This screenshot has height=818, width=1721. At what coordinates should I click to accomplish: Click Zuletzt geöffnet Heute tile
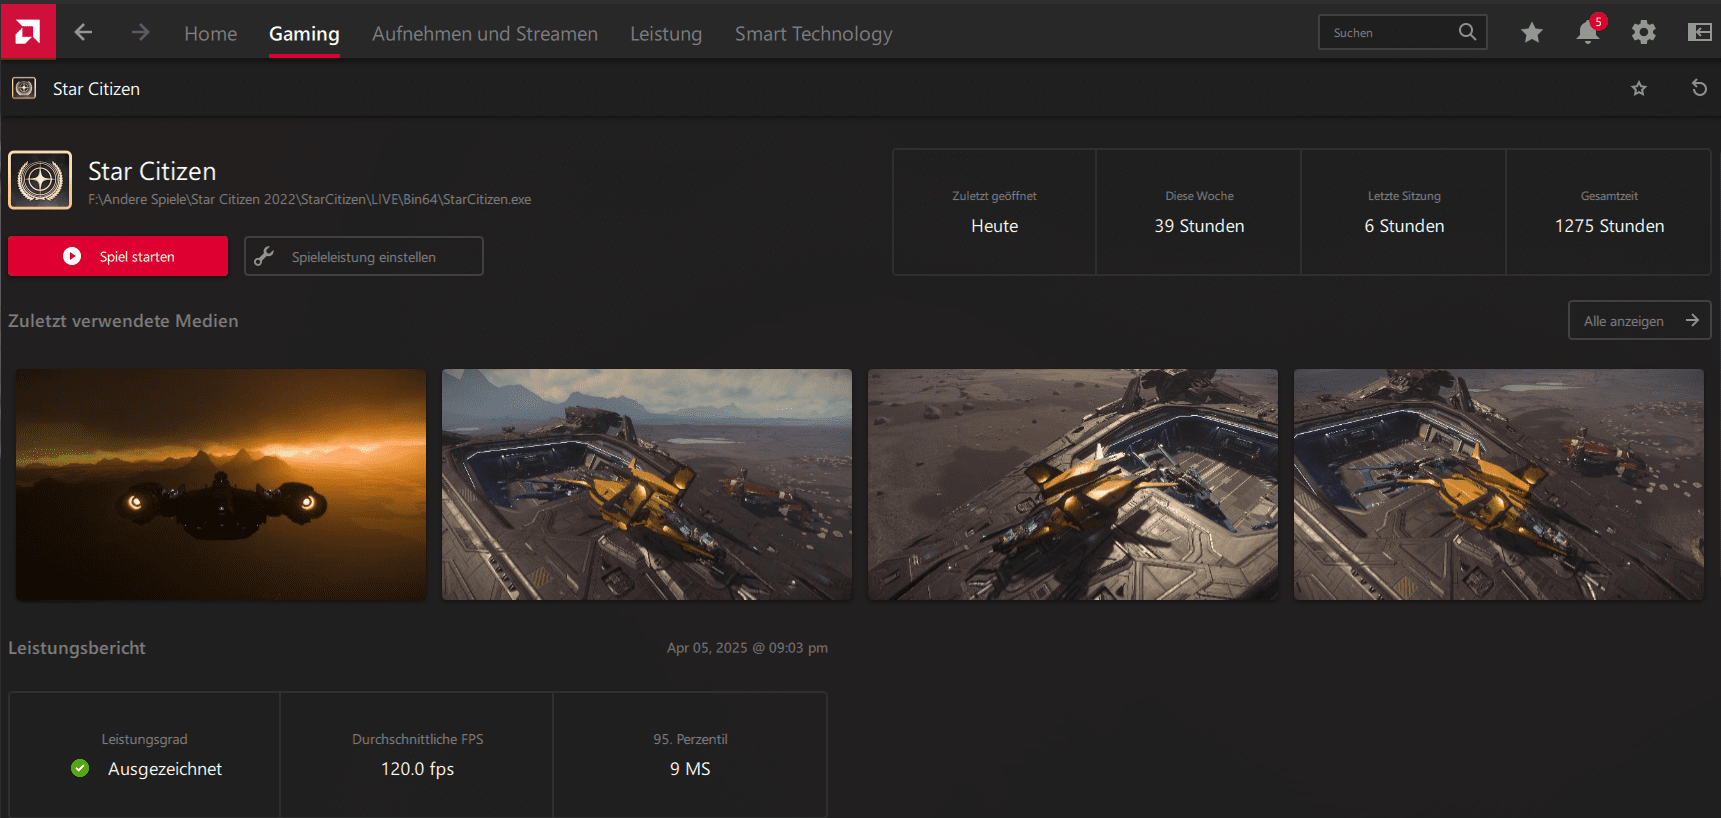pyautogui.click(x=994, y=212)
